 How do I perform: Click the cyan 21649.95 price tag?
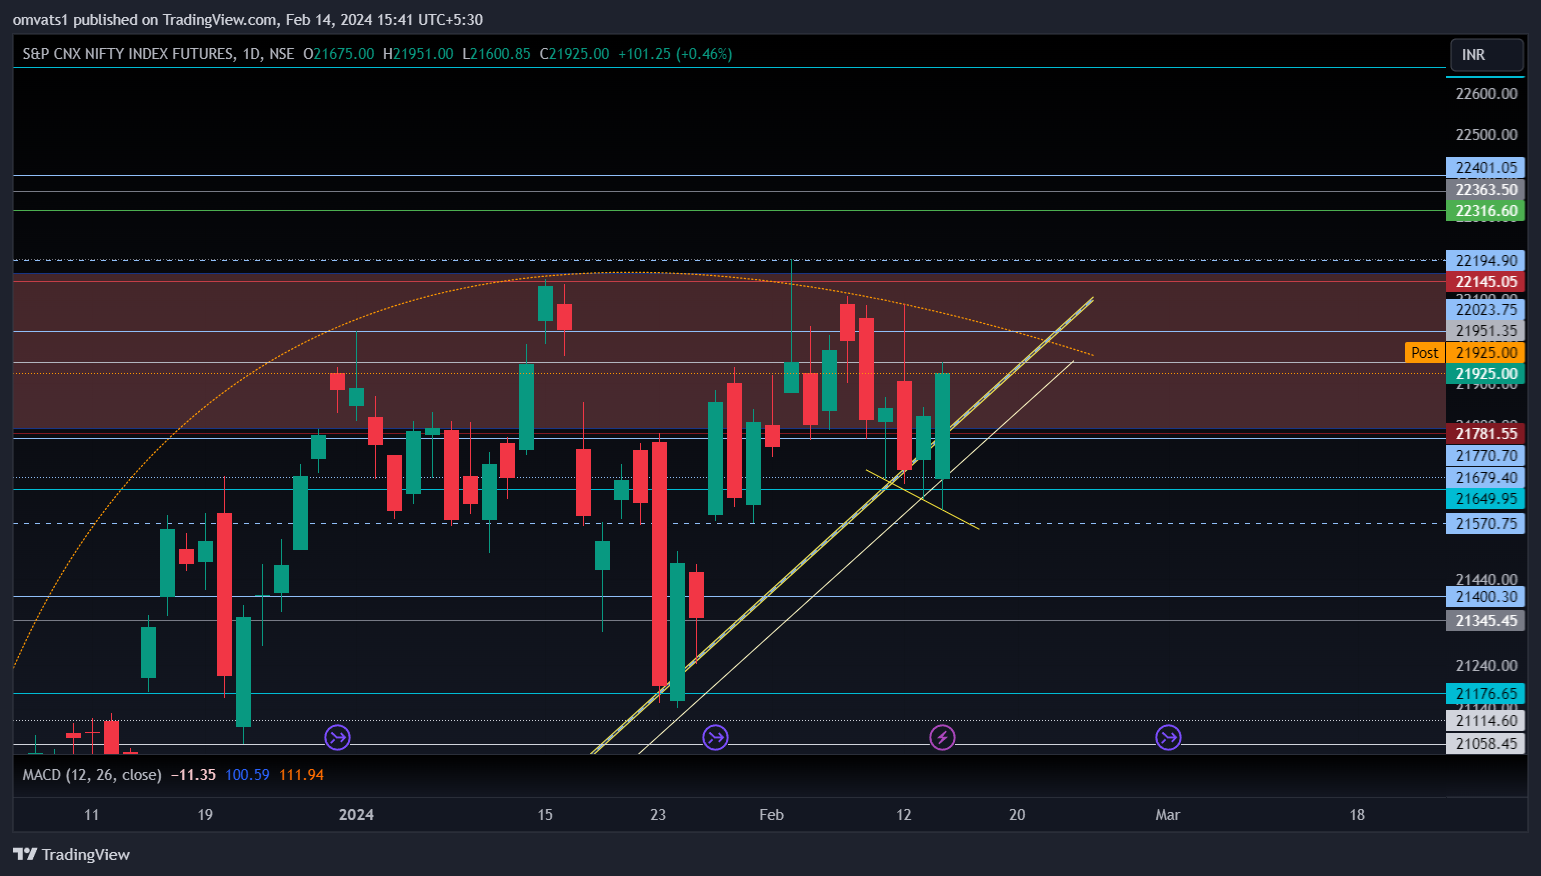point(1485,499)
